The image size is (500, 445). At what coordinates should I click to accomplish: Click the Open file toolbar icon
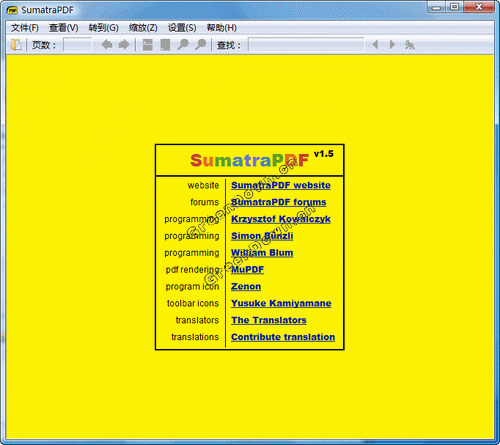point(16,45)
